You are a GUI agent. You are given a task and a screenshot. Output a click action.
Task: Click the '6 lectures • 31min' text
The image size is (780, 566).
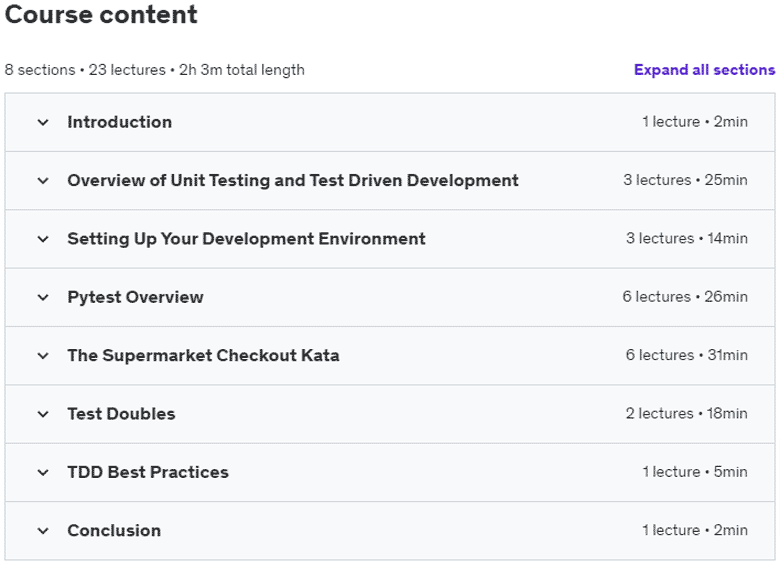tap(686, 355)
